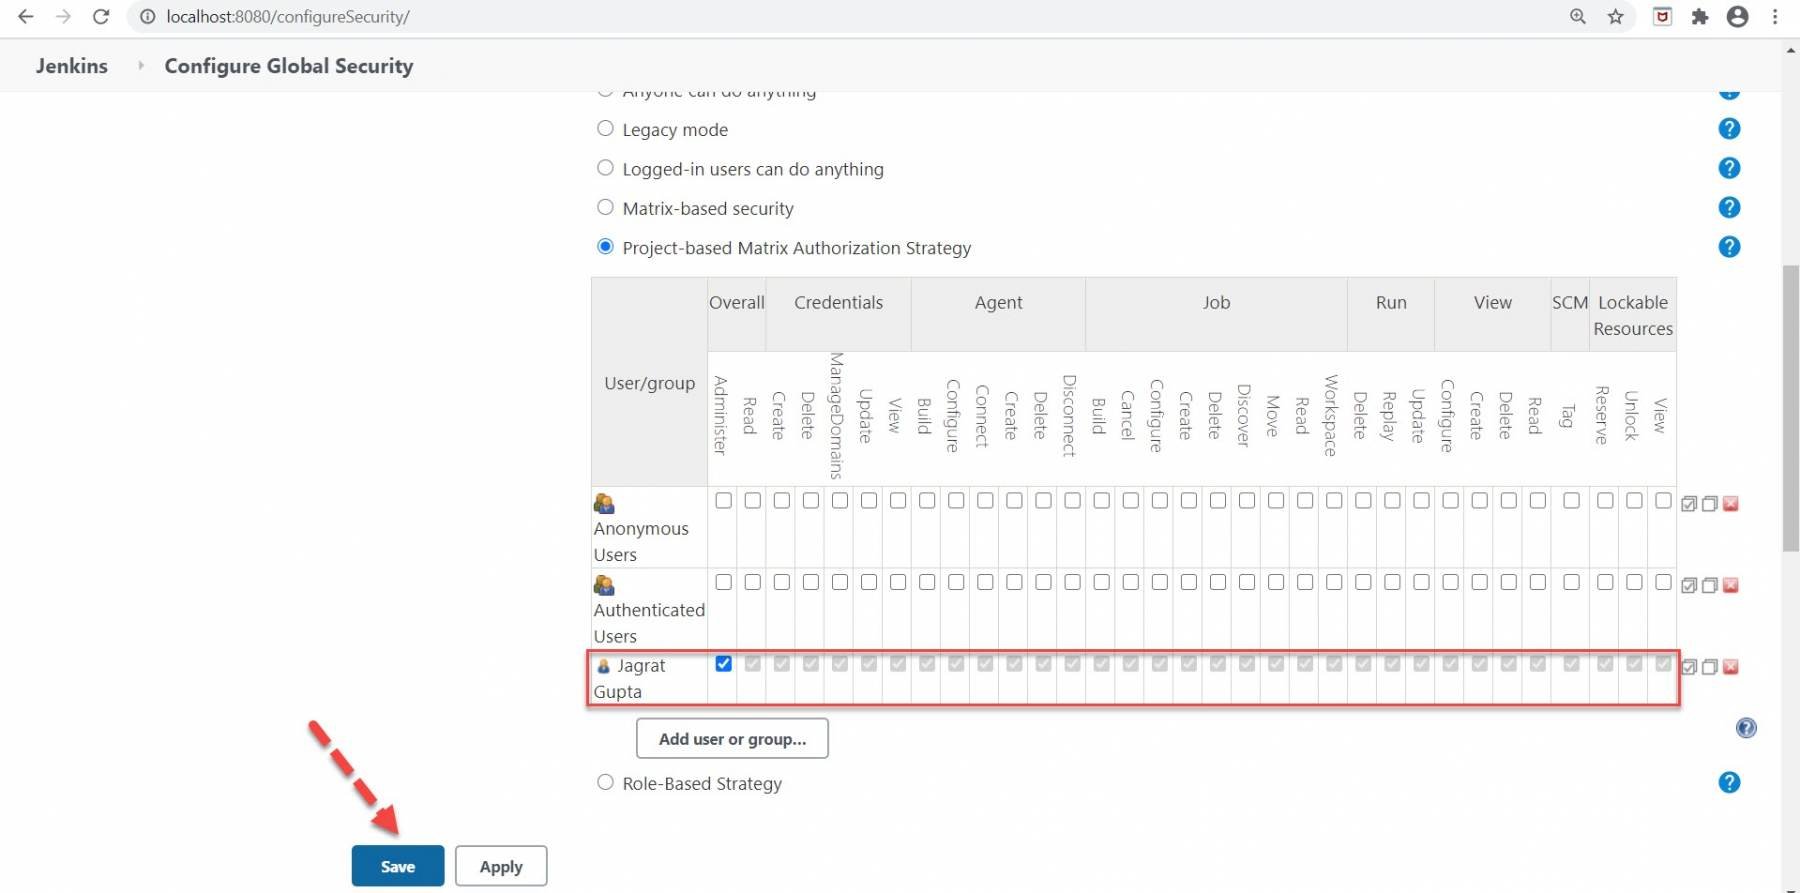
Task: Check Agent Disconnect for Authenticated Users
Action: click(1072, 582)
